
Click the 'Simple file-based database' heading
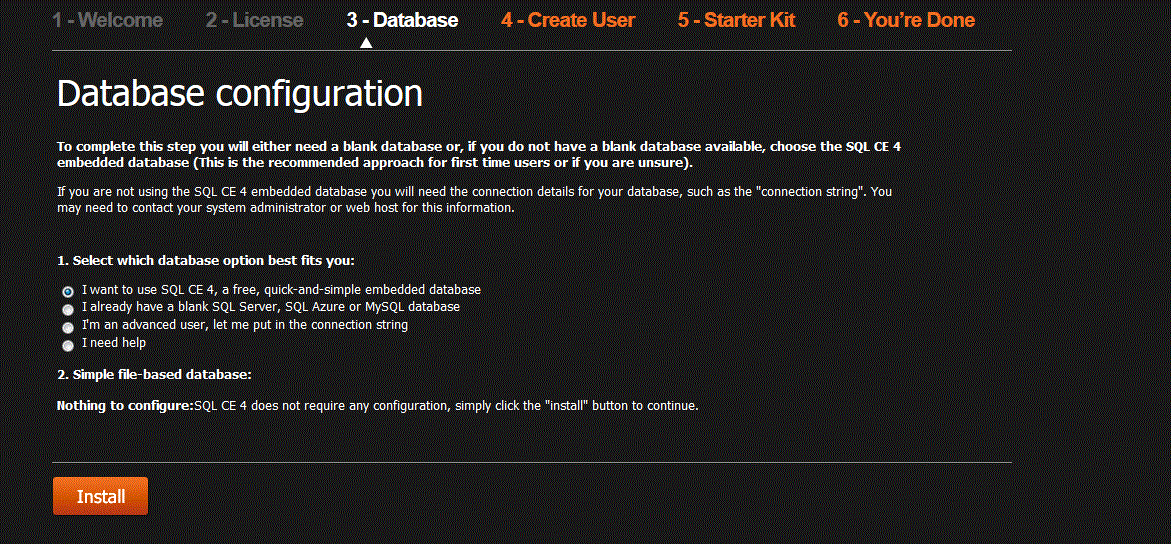[x=155, y=374]
